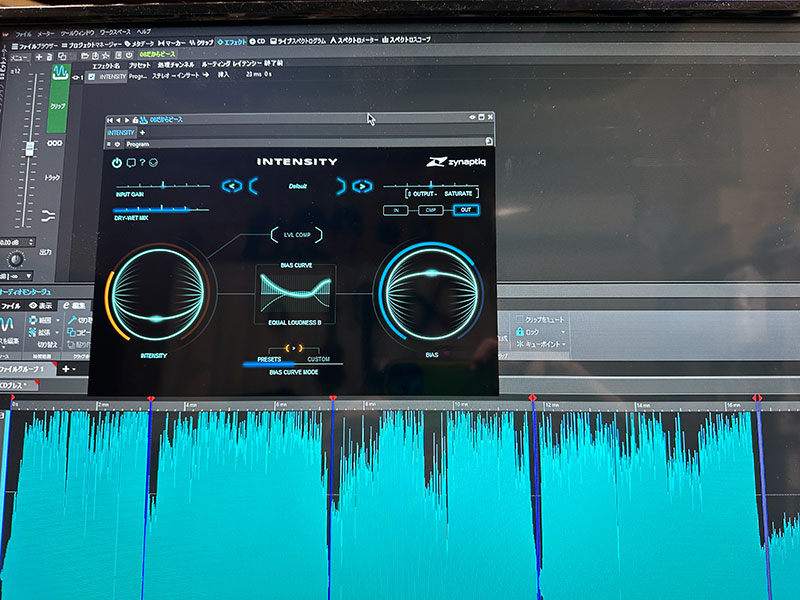Screen dimensions: 800x600
Task: Click the OUTPUT SATURATE label
Action: [442, 194]
